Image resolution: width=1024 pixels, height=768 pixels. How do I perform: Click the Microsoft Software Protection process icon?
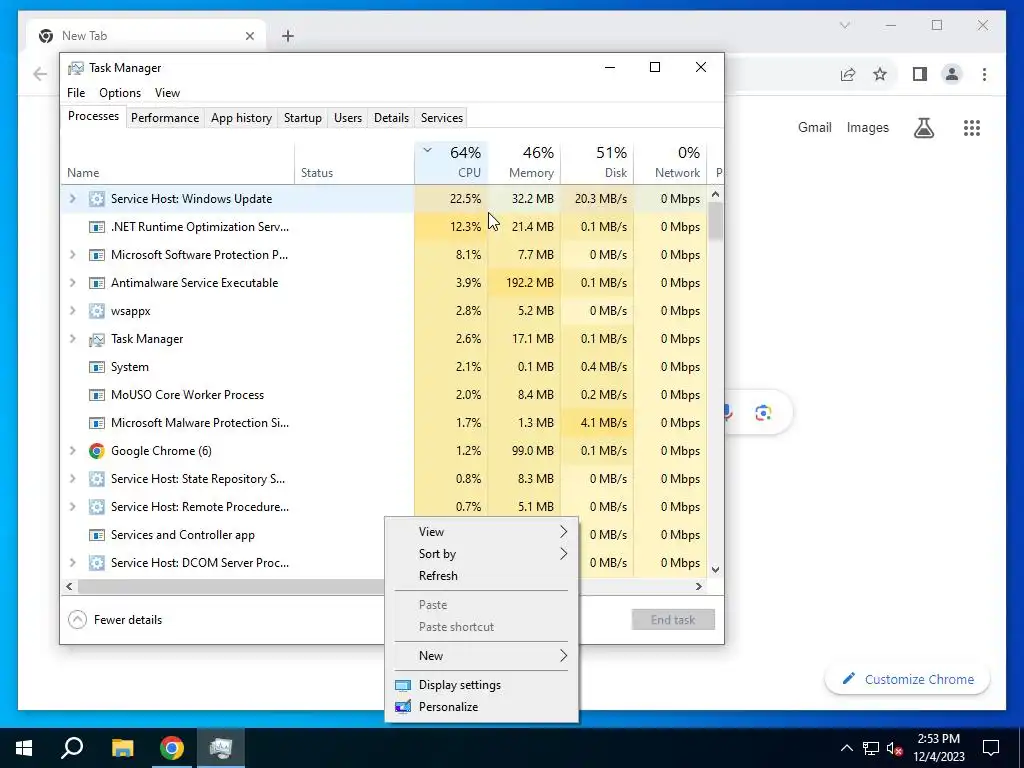[x=97, y=255]
